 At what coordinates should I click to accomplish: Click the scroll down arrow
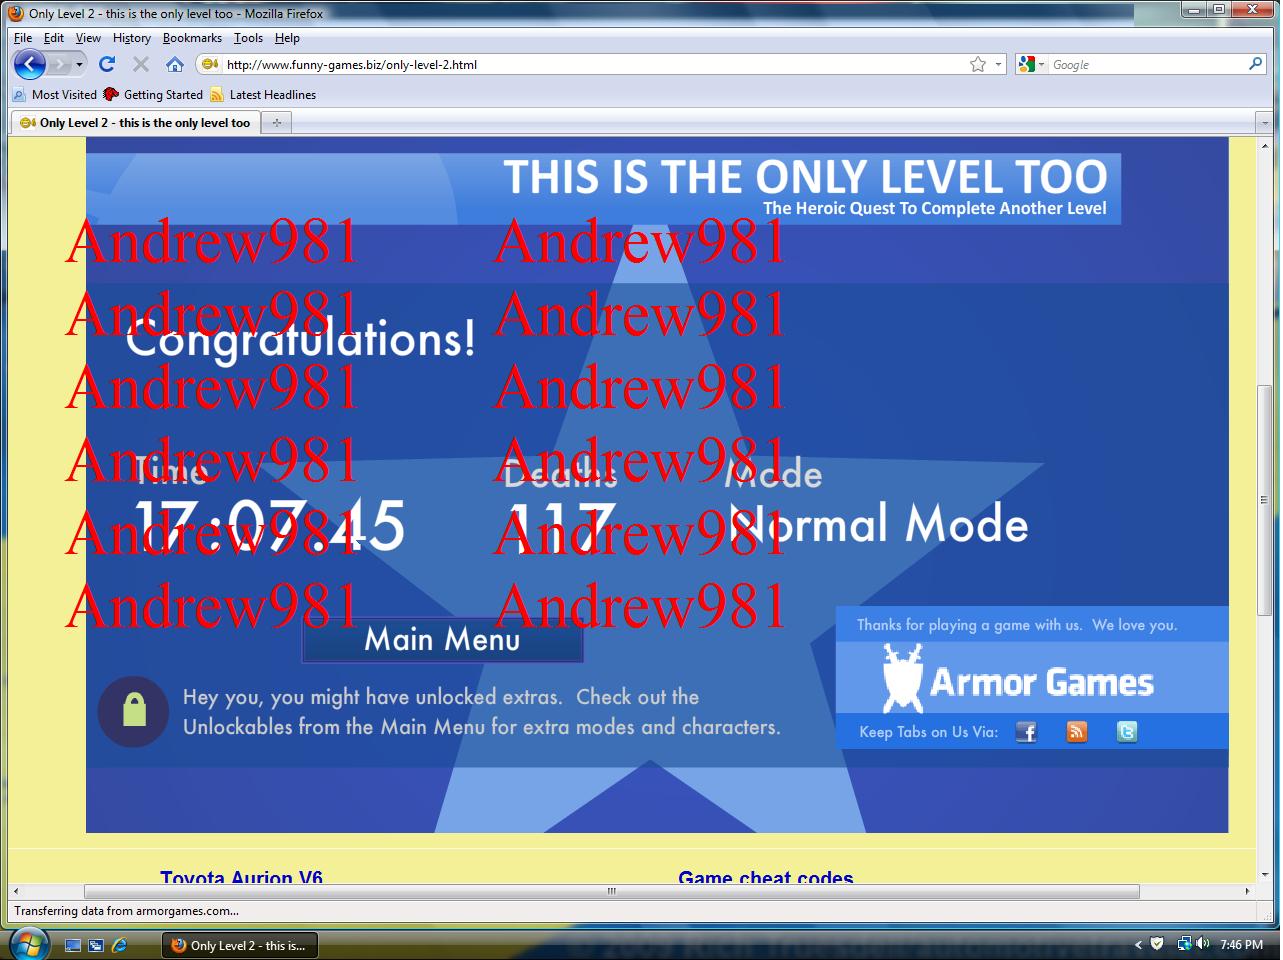click(1265, 876)
